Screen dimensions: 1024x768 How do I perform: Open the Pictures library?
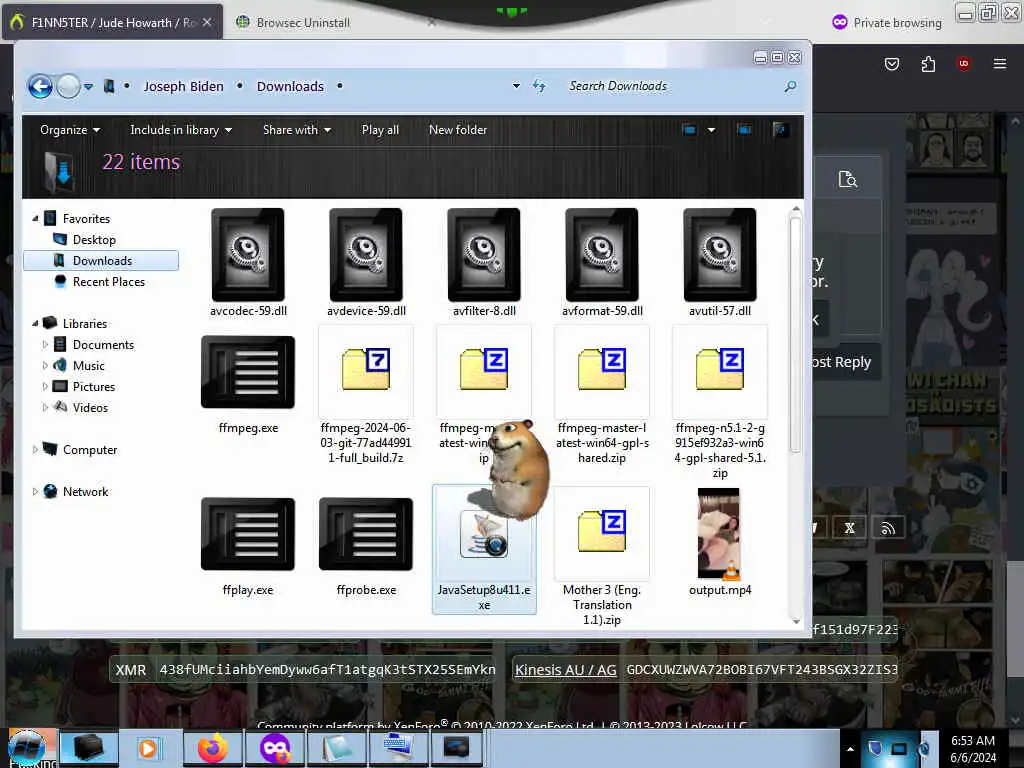coord(93,387)
